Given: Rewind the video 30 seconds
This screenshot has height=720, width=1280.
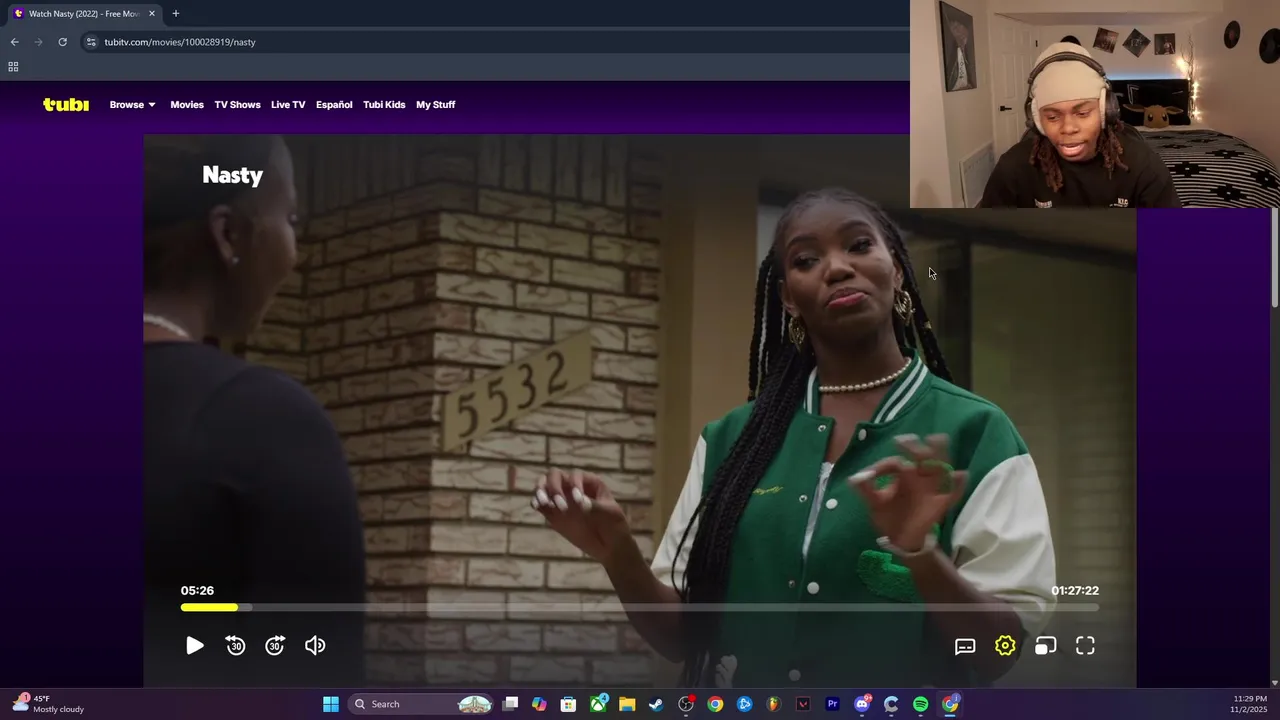Looking at the screenshot, I should coord(235,646).
